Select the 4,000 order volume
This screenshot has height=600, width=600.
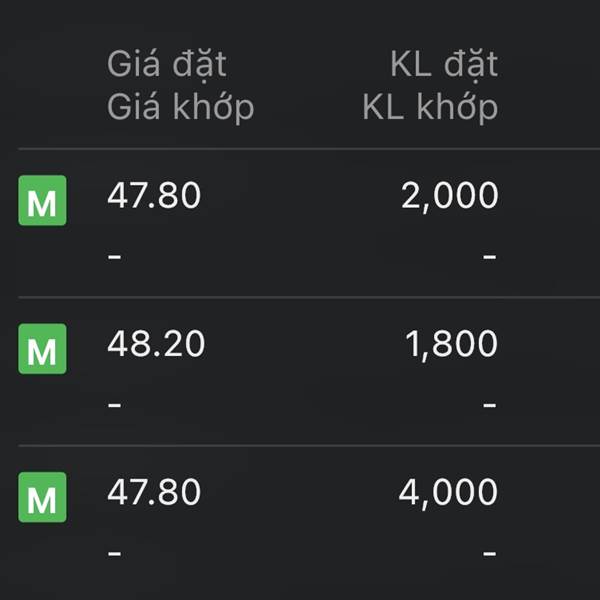[x=448, y=492]
